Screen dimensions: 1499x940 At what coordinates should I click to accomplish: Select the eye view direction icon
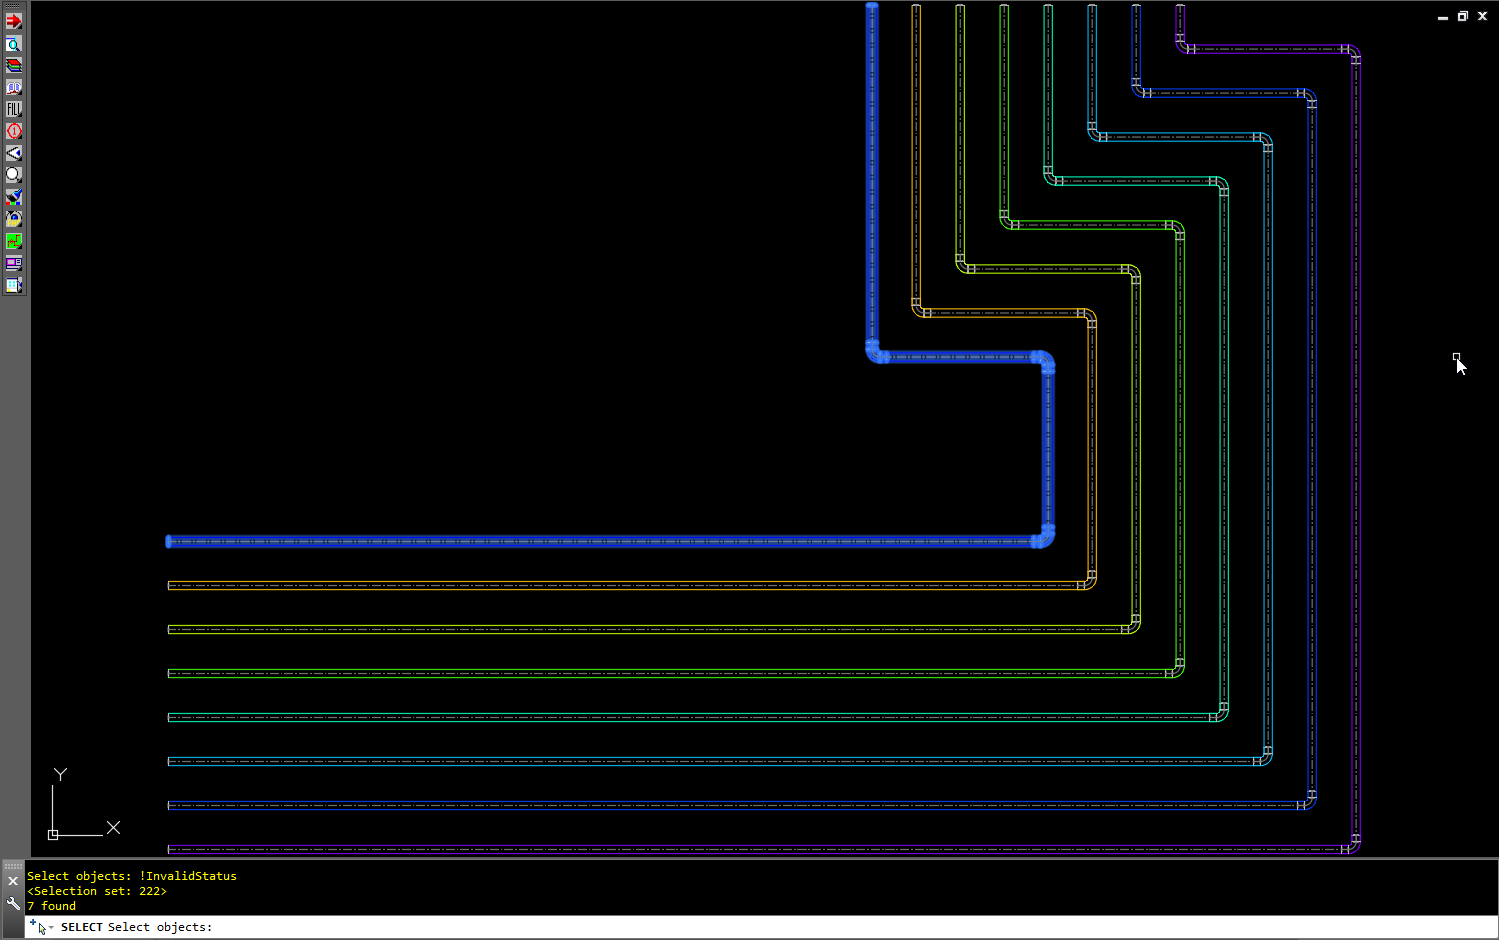[x=14, y=153]
